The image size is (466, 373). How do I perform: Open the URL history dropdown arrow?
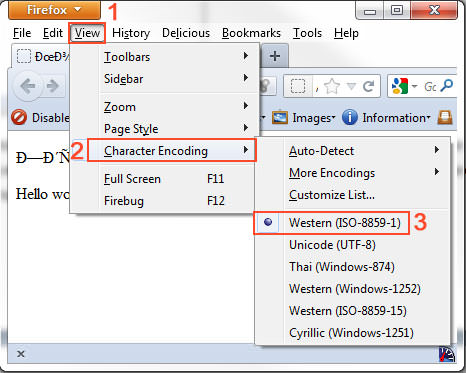coord(351,87)
